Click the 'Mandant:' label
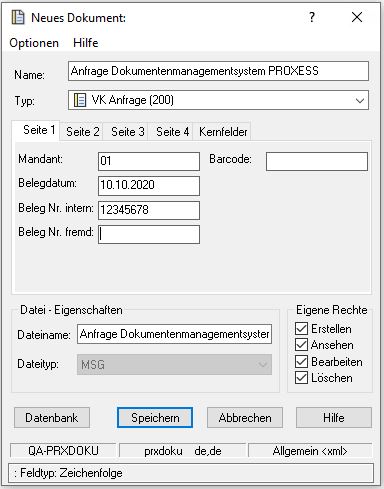 click(40, 159)
